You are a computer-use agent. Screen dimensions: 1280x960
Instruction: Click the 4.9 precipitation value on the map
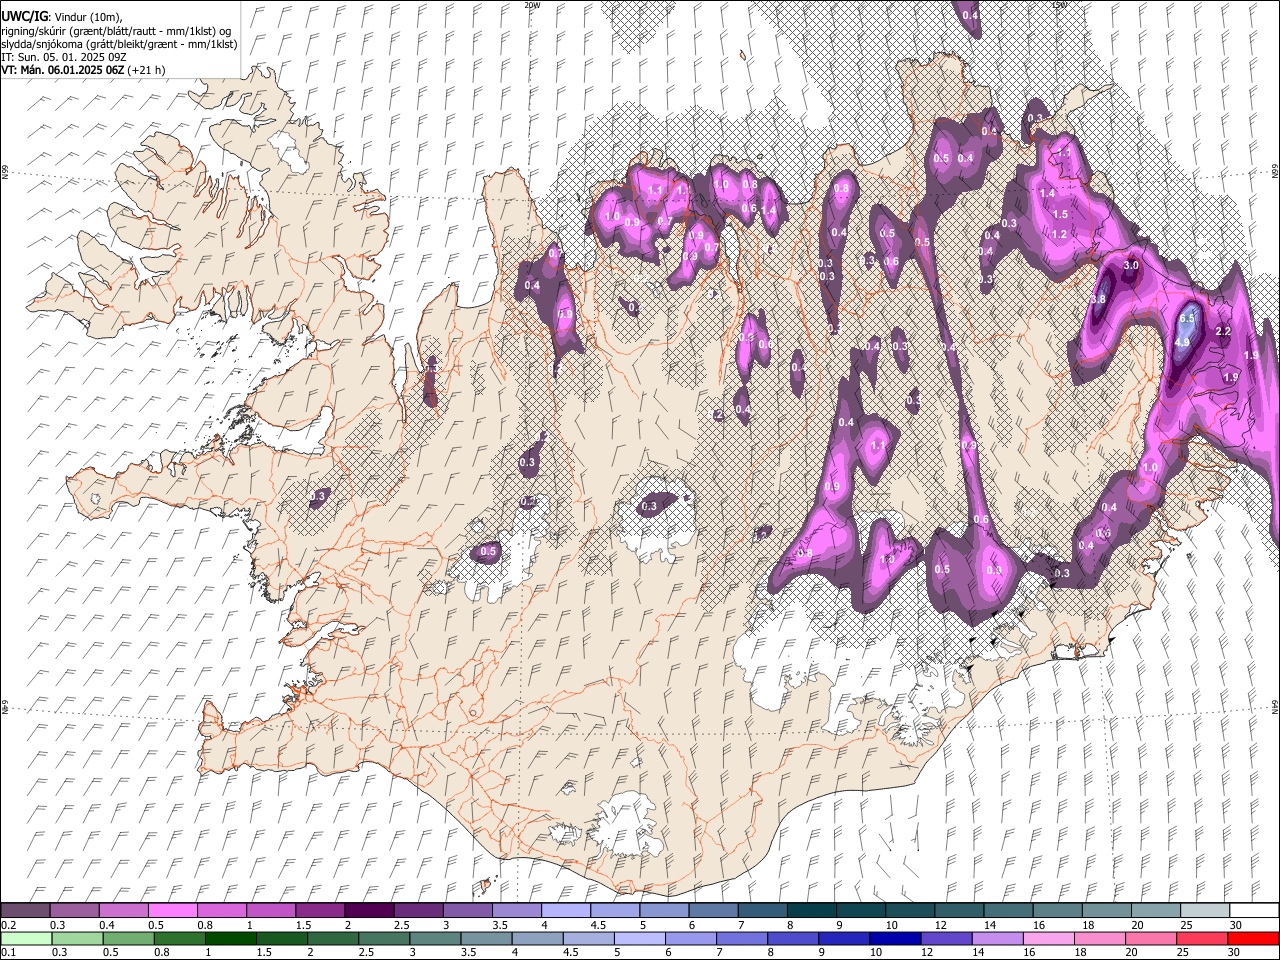(1182, 342)
